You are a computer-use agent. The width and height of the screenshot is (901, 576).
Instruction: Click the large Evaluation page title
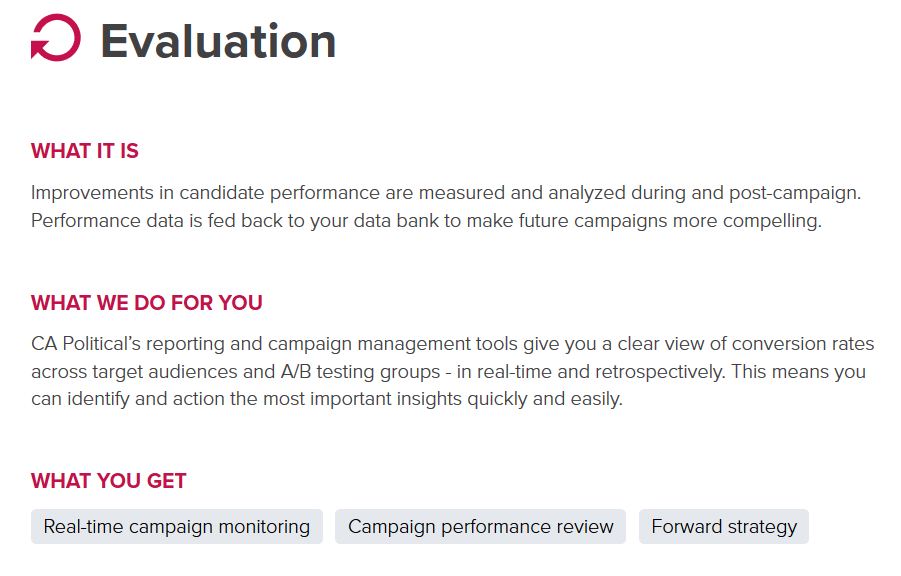coord(218,41)
